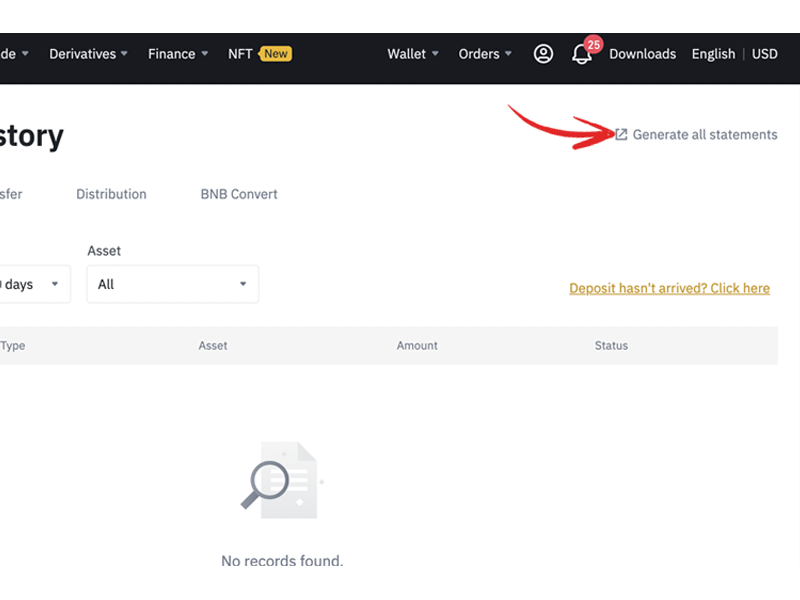Open the Asset dropdown showing All
Viewport: 800px width, 600px height.
point(172,284)
